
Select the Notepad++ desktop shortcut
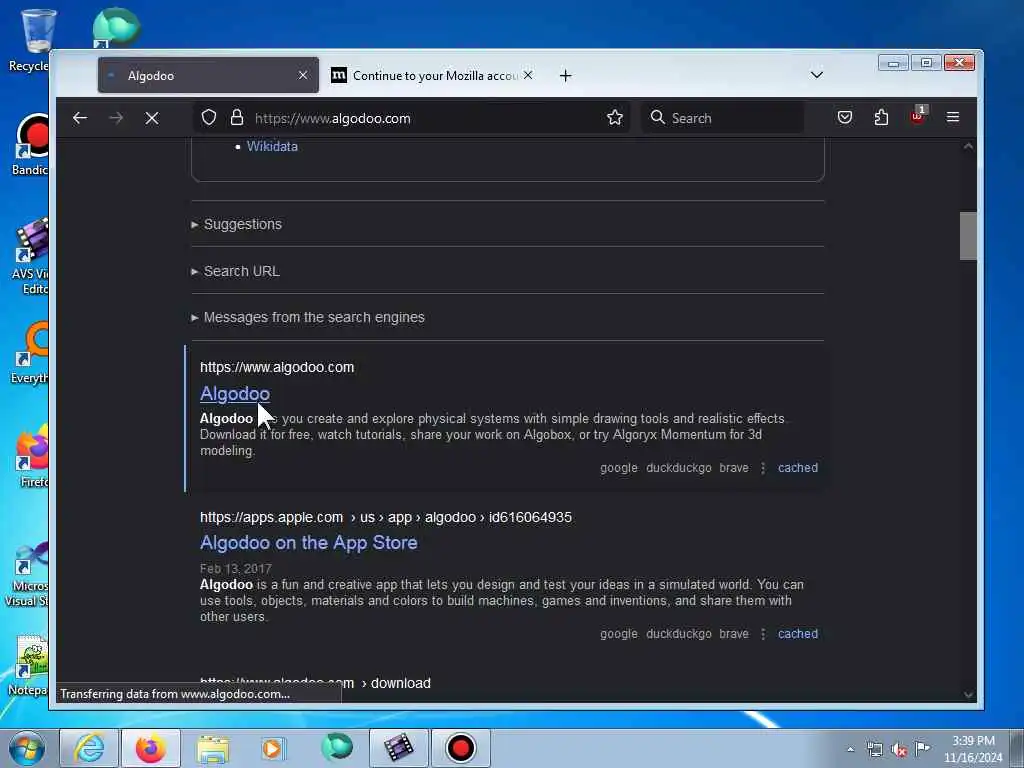(x=30, y=665)
